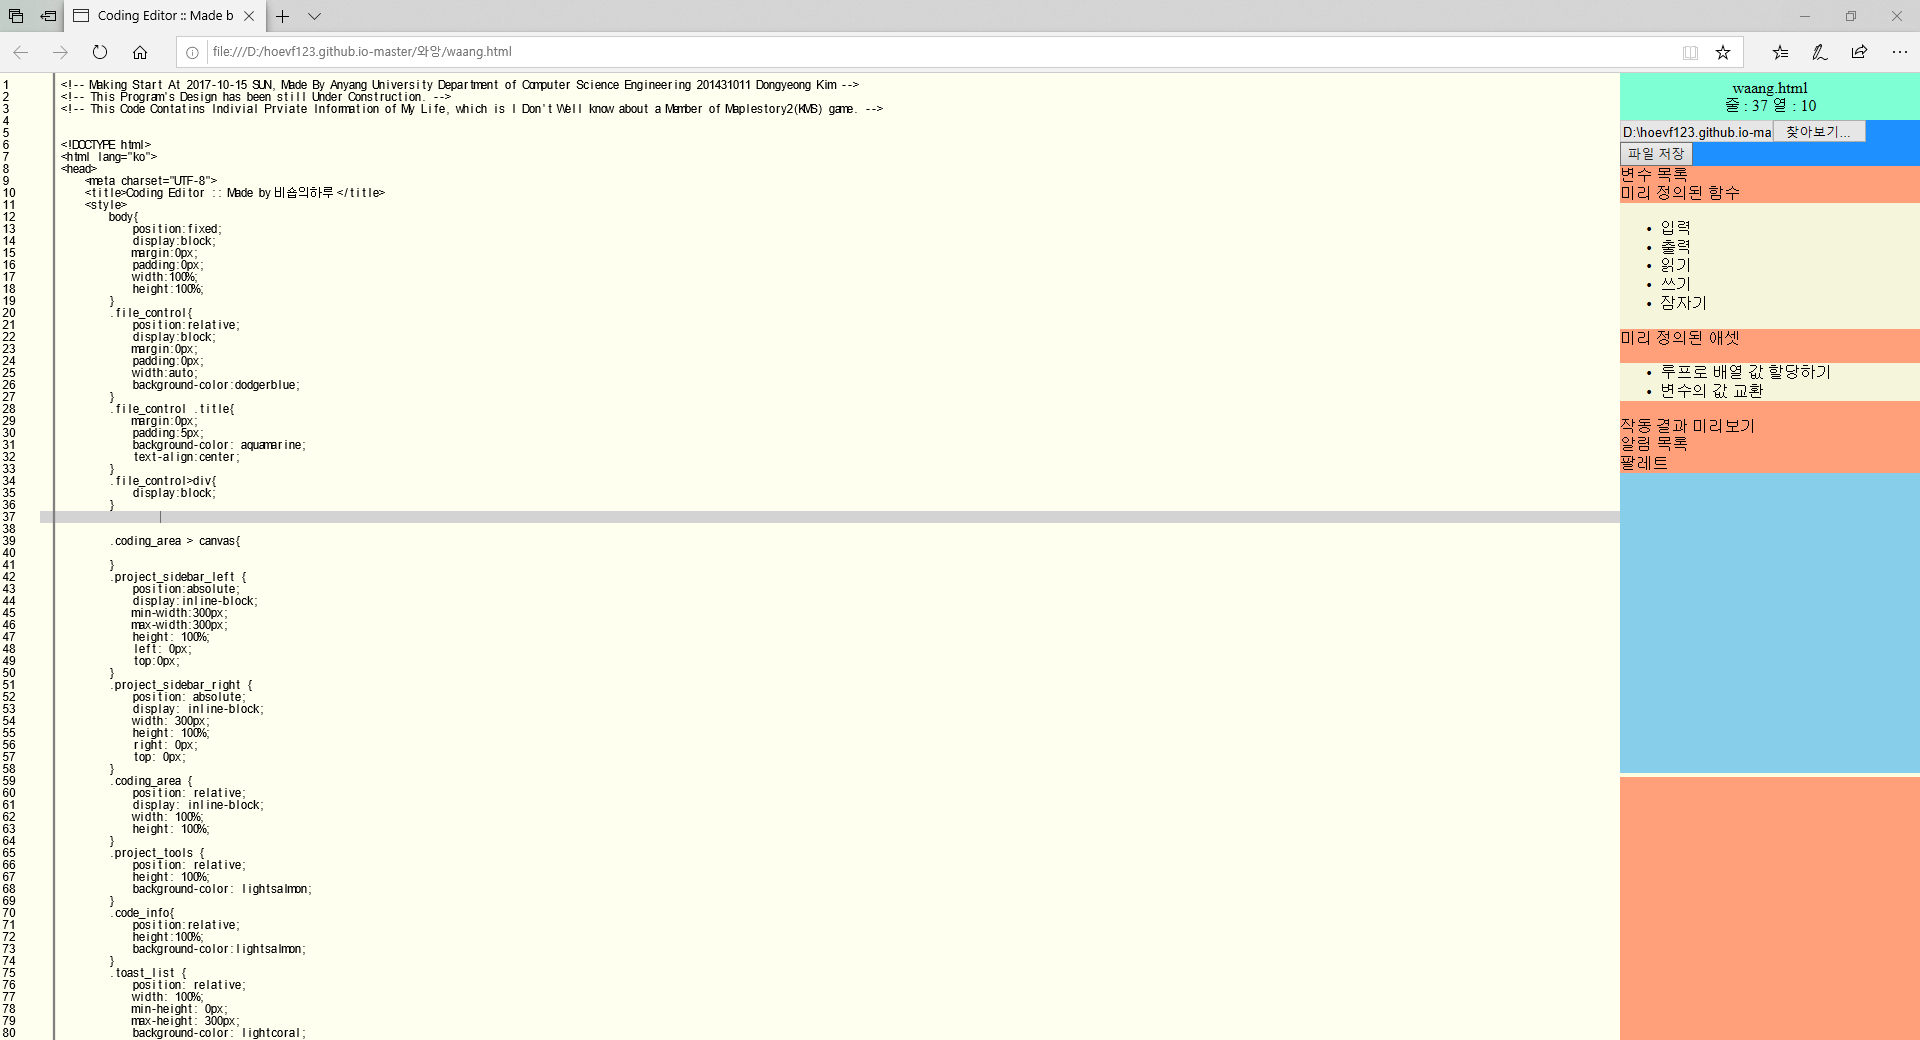Open site information from the address bar

189,52
